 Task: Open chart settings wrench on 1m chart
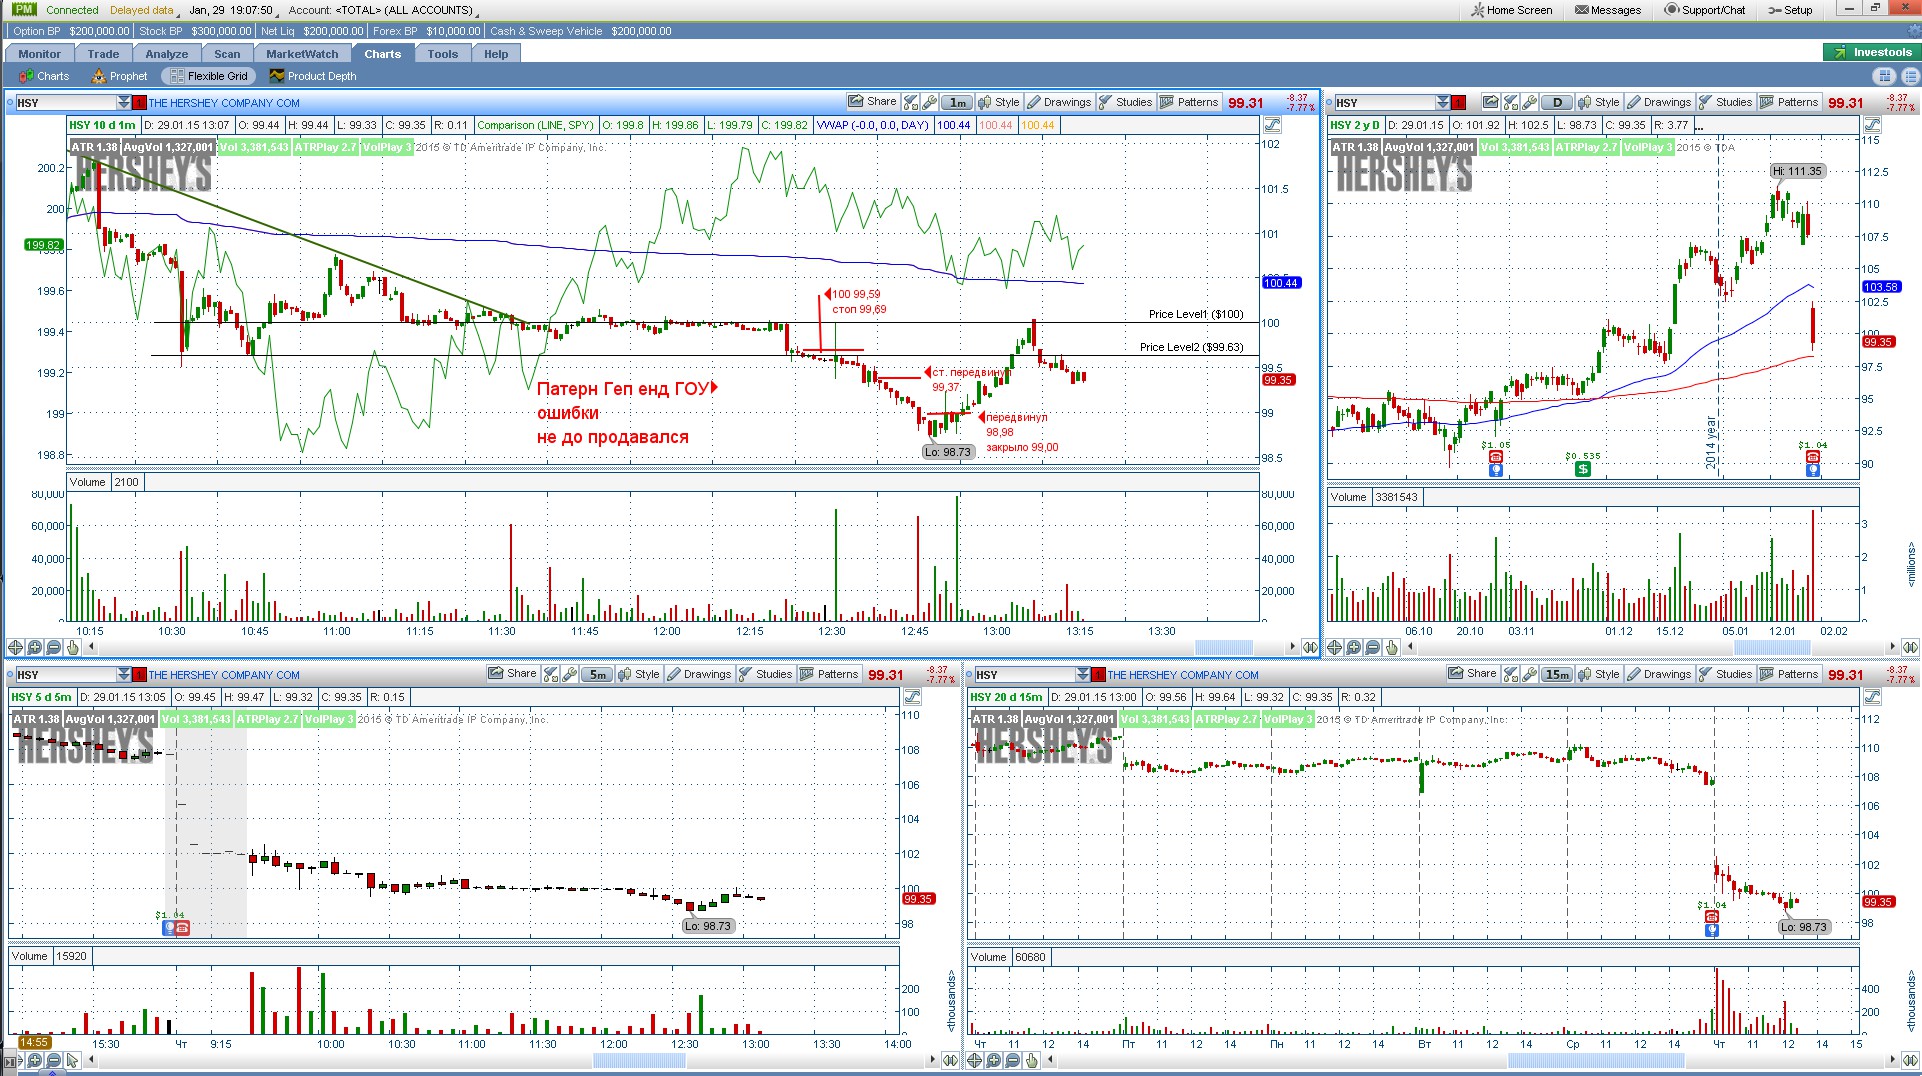[x=929, y=102]
